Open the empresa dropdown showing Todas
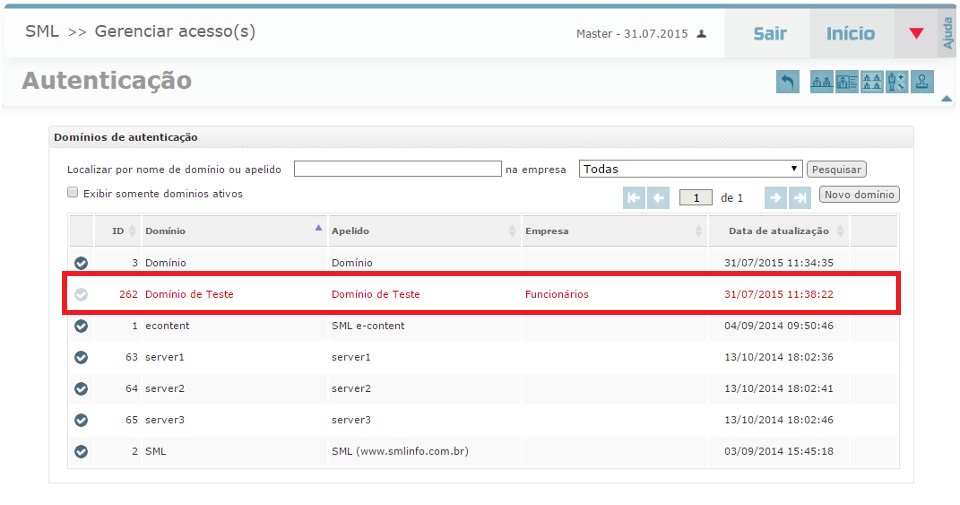960x505 pixels. (691, 169)
